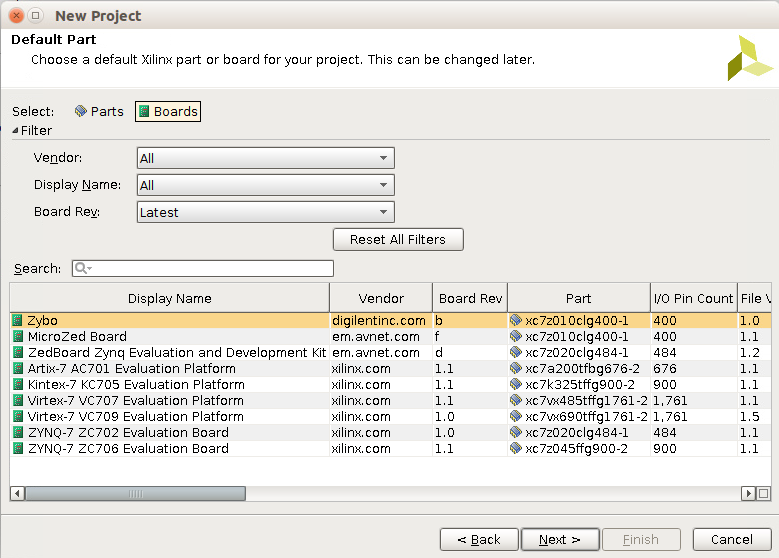
Task: Select the Zybo board row
Action: point(390,320)
